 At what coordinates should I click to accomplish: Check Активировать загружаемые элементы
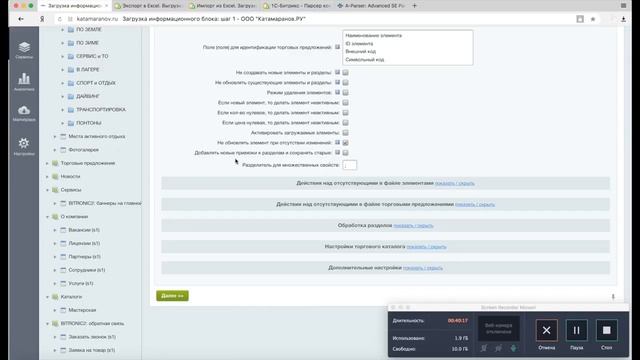(x=345, y=133)
